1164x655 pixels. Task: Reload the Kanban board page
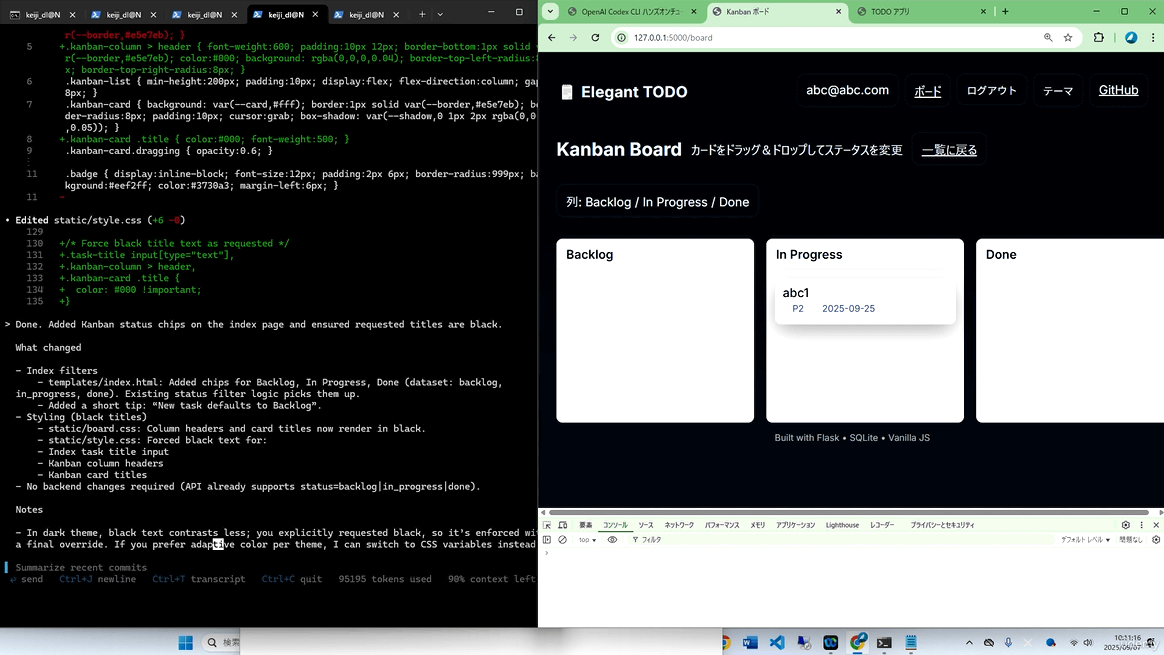point(595,38)
